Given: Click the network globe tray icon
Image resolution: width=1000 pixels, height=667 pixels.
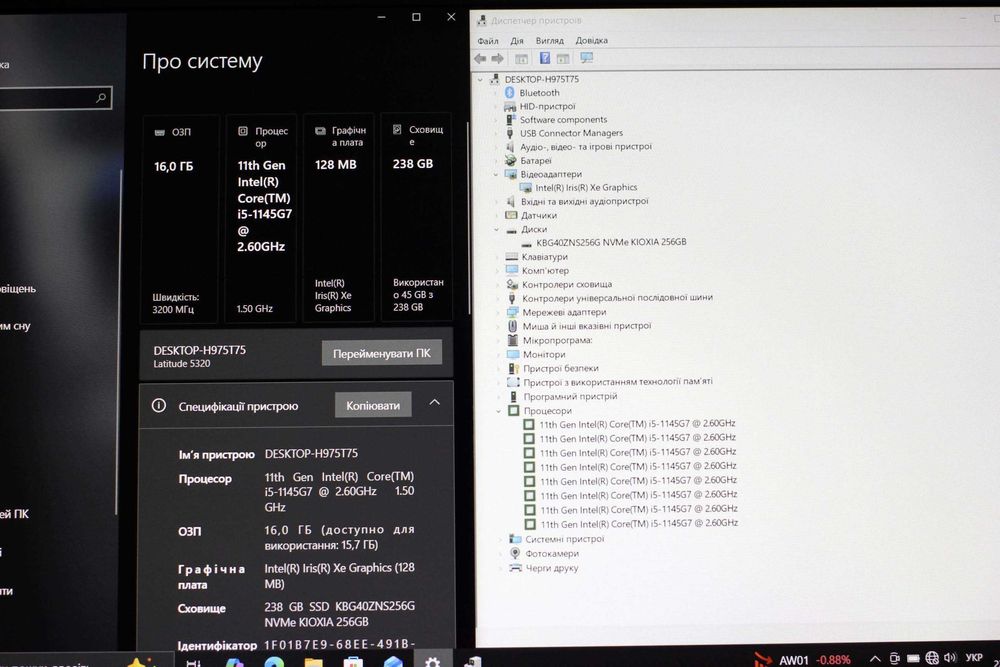Looking at the screenshot, I should [932, 658].
